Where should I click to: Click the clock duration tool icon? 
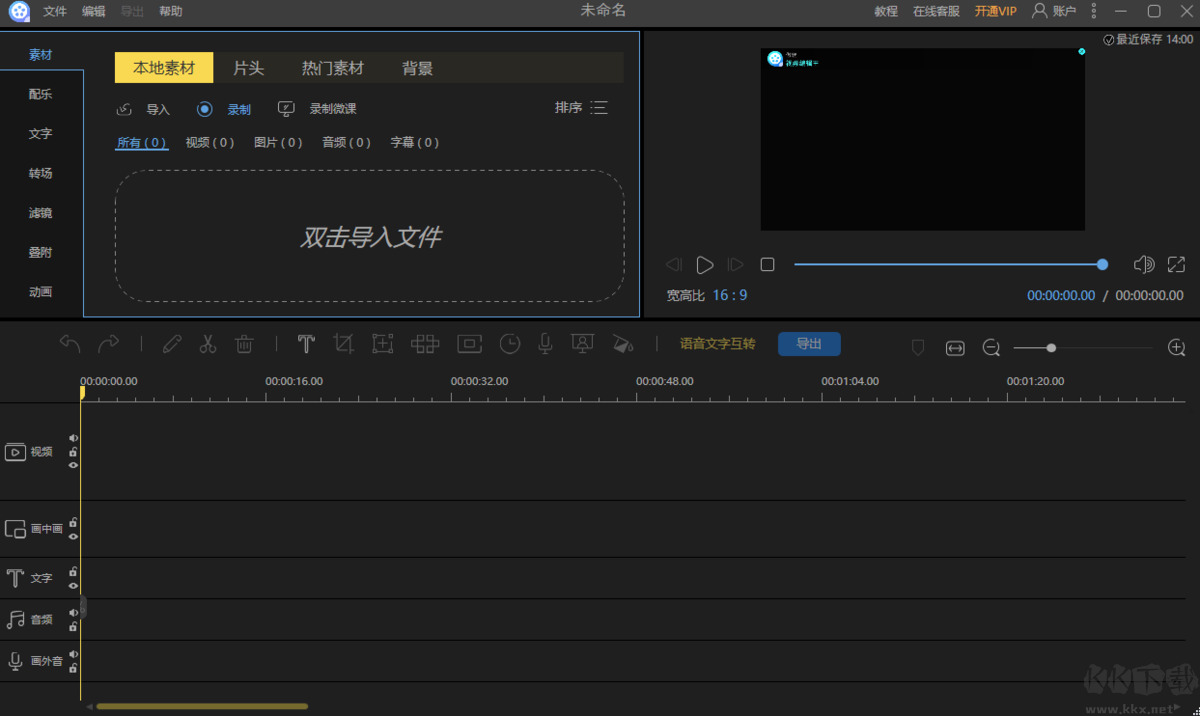(x=509, y=344)
